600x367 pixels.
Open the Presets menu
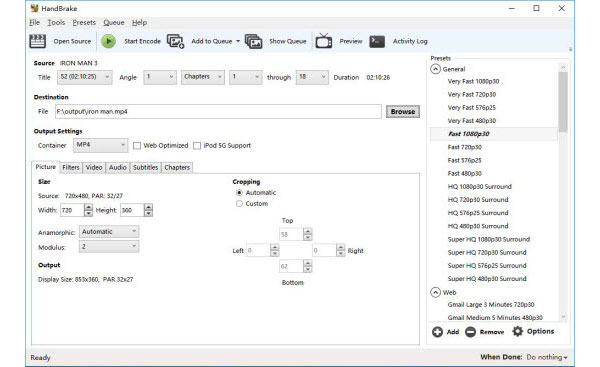click(84, 23)
